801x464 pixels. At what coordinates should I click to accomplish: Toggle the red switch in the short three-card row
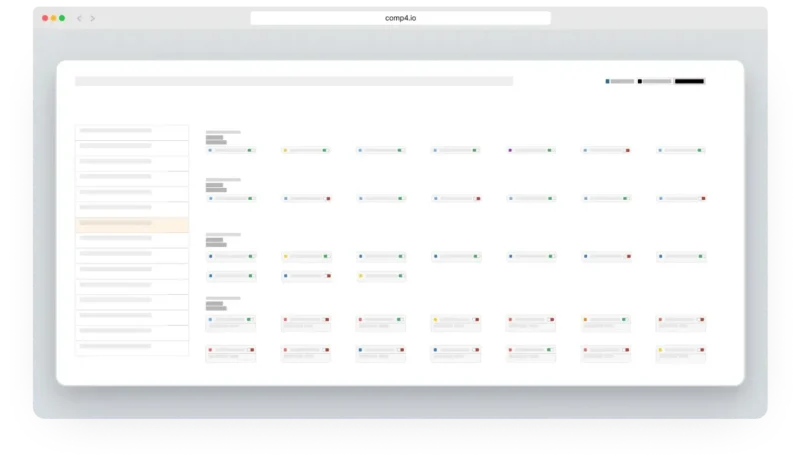(328, 276)
